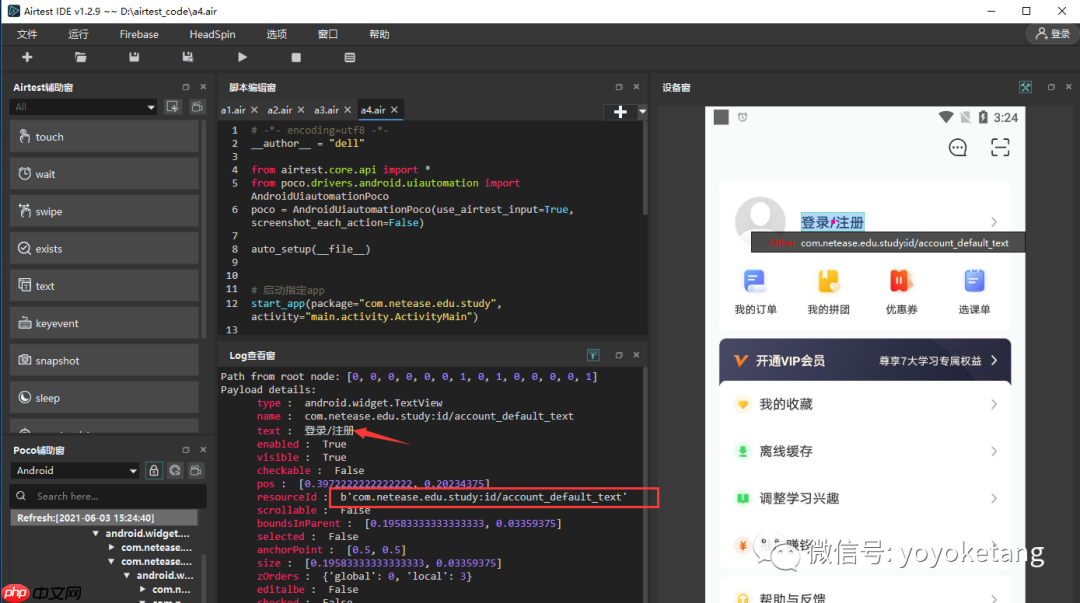Switch to the a2.air script tab

(279, 110)
